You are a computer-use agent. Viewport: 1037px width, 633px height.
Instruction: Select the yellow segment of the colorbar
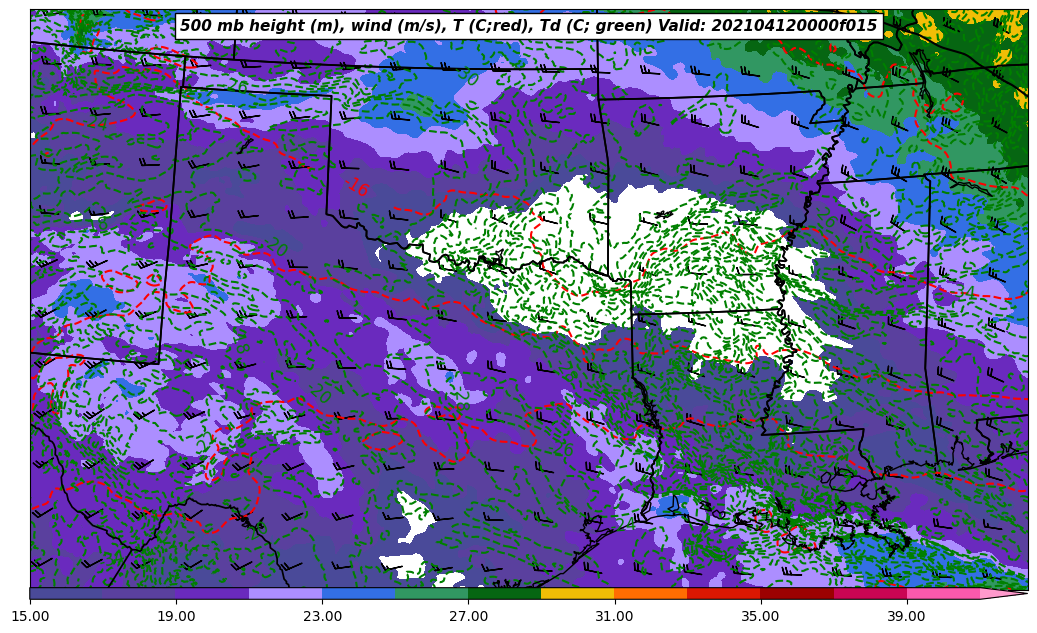[x=577, y=593]
